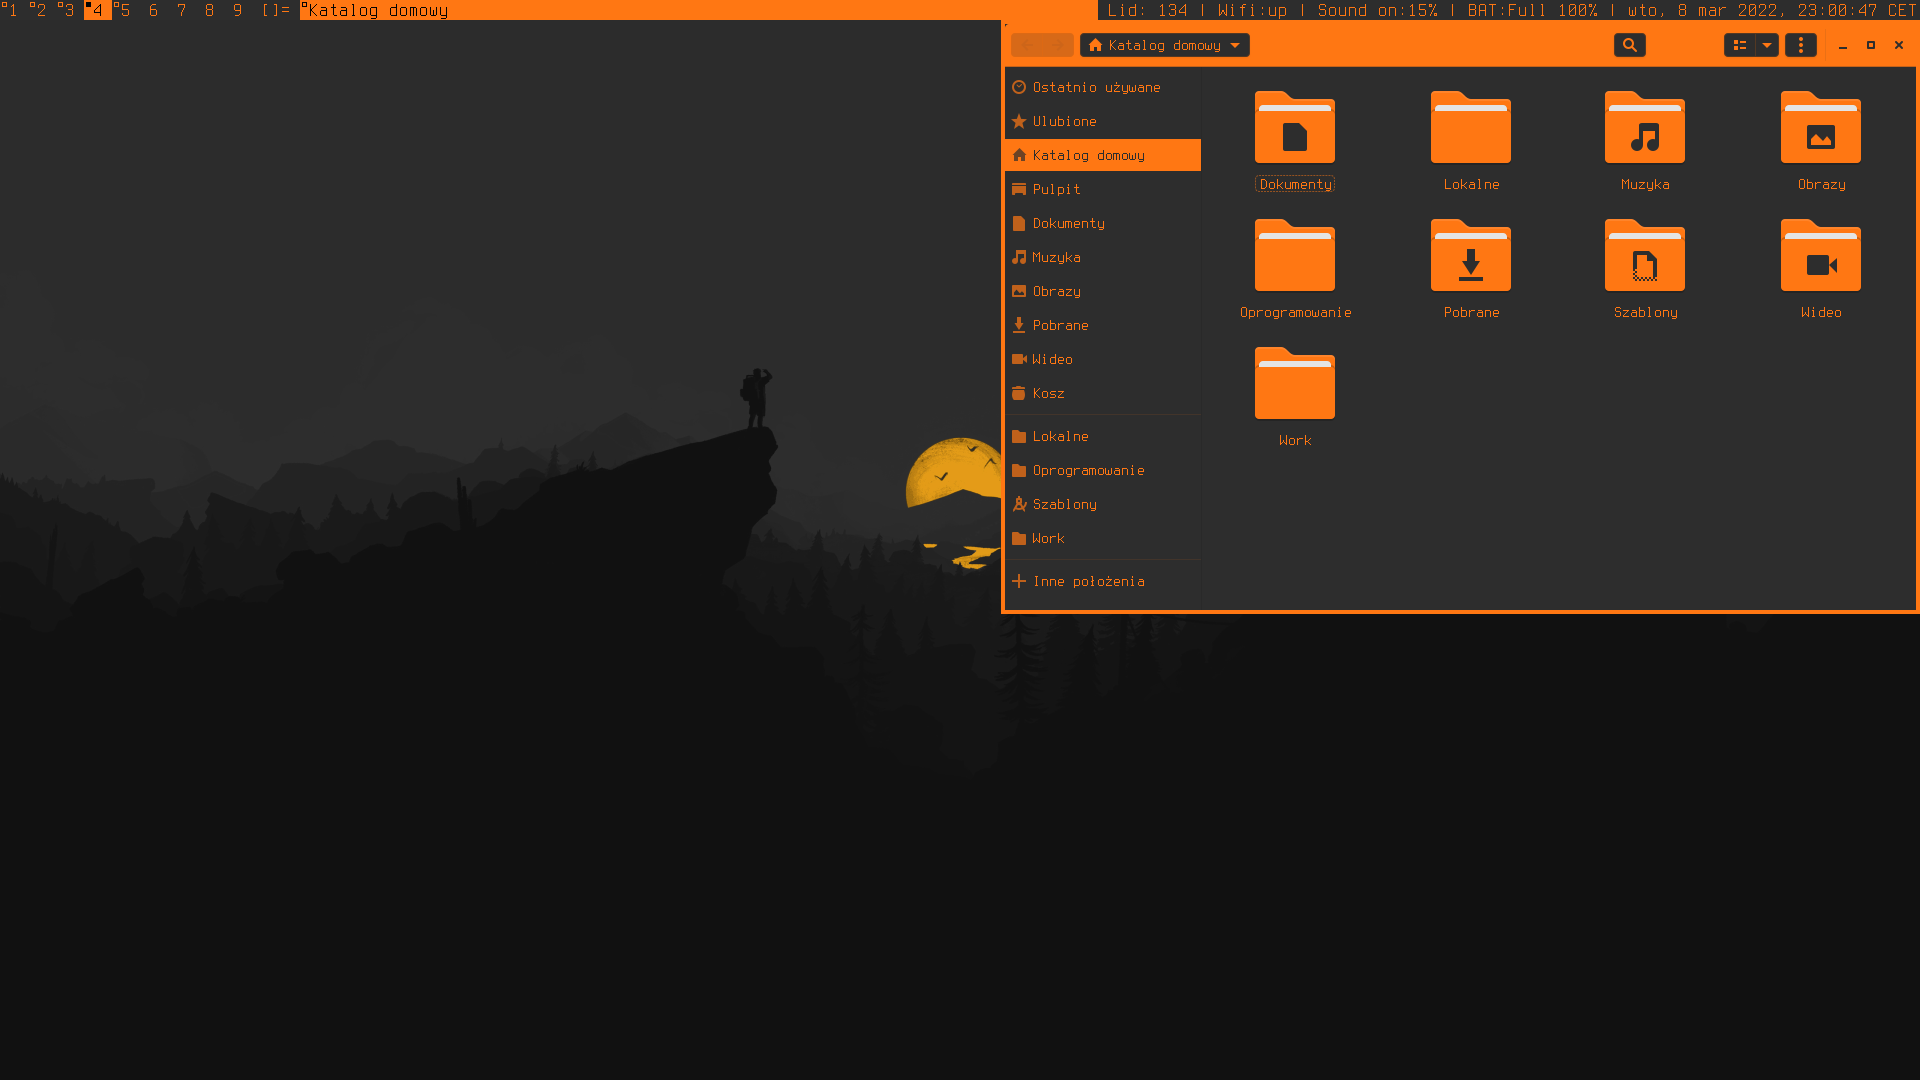Select Ostatnio używane in the sidebar
1920x1080 pixels.
point(1096,87)
